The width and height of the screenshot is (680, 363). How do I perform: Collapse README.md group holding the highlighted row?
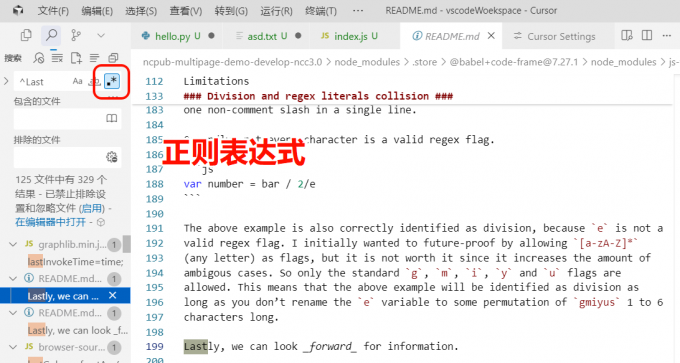[x=13, y=278]
